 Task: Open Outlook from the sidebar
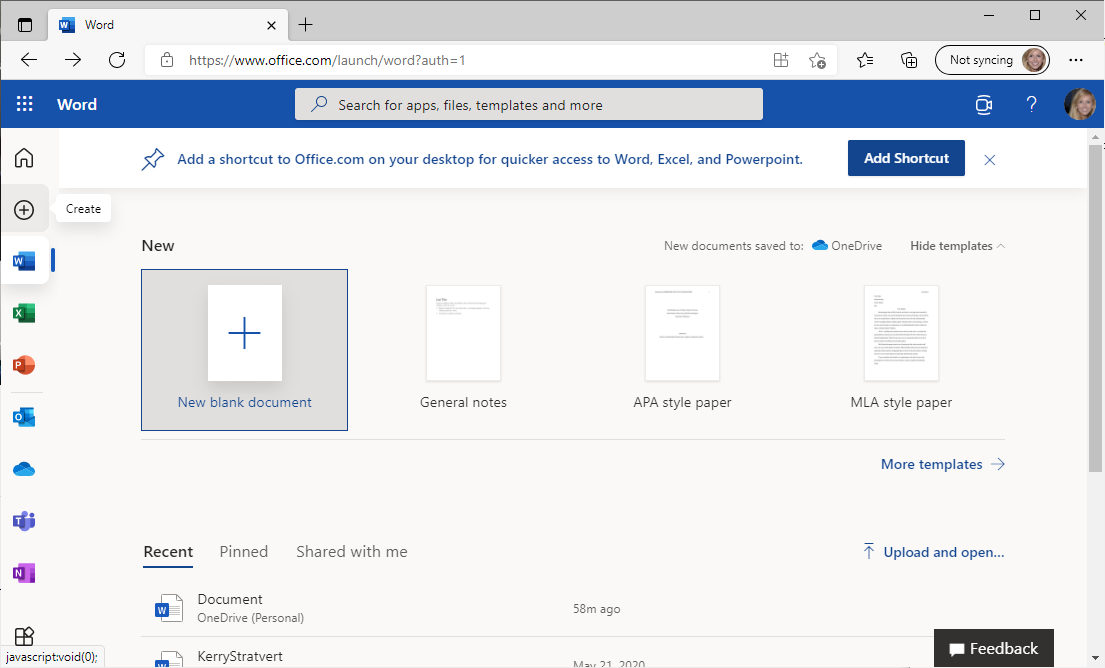click(24, 417)
